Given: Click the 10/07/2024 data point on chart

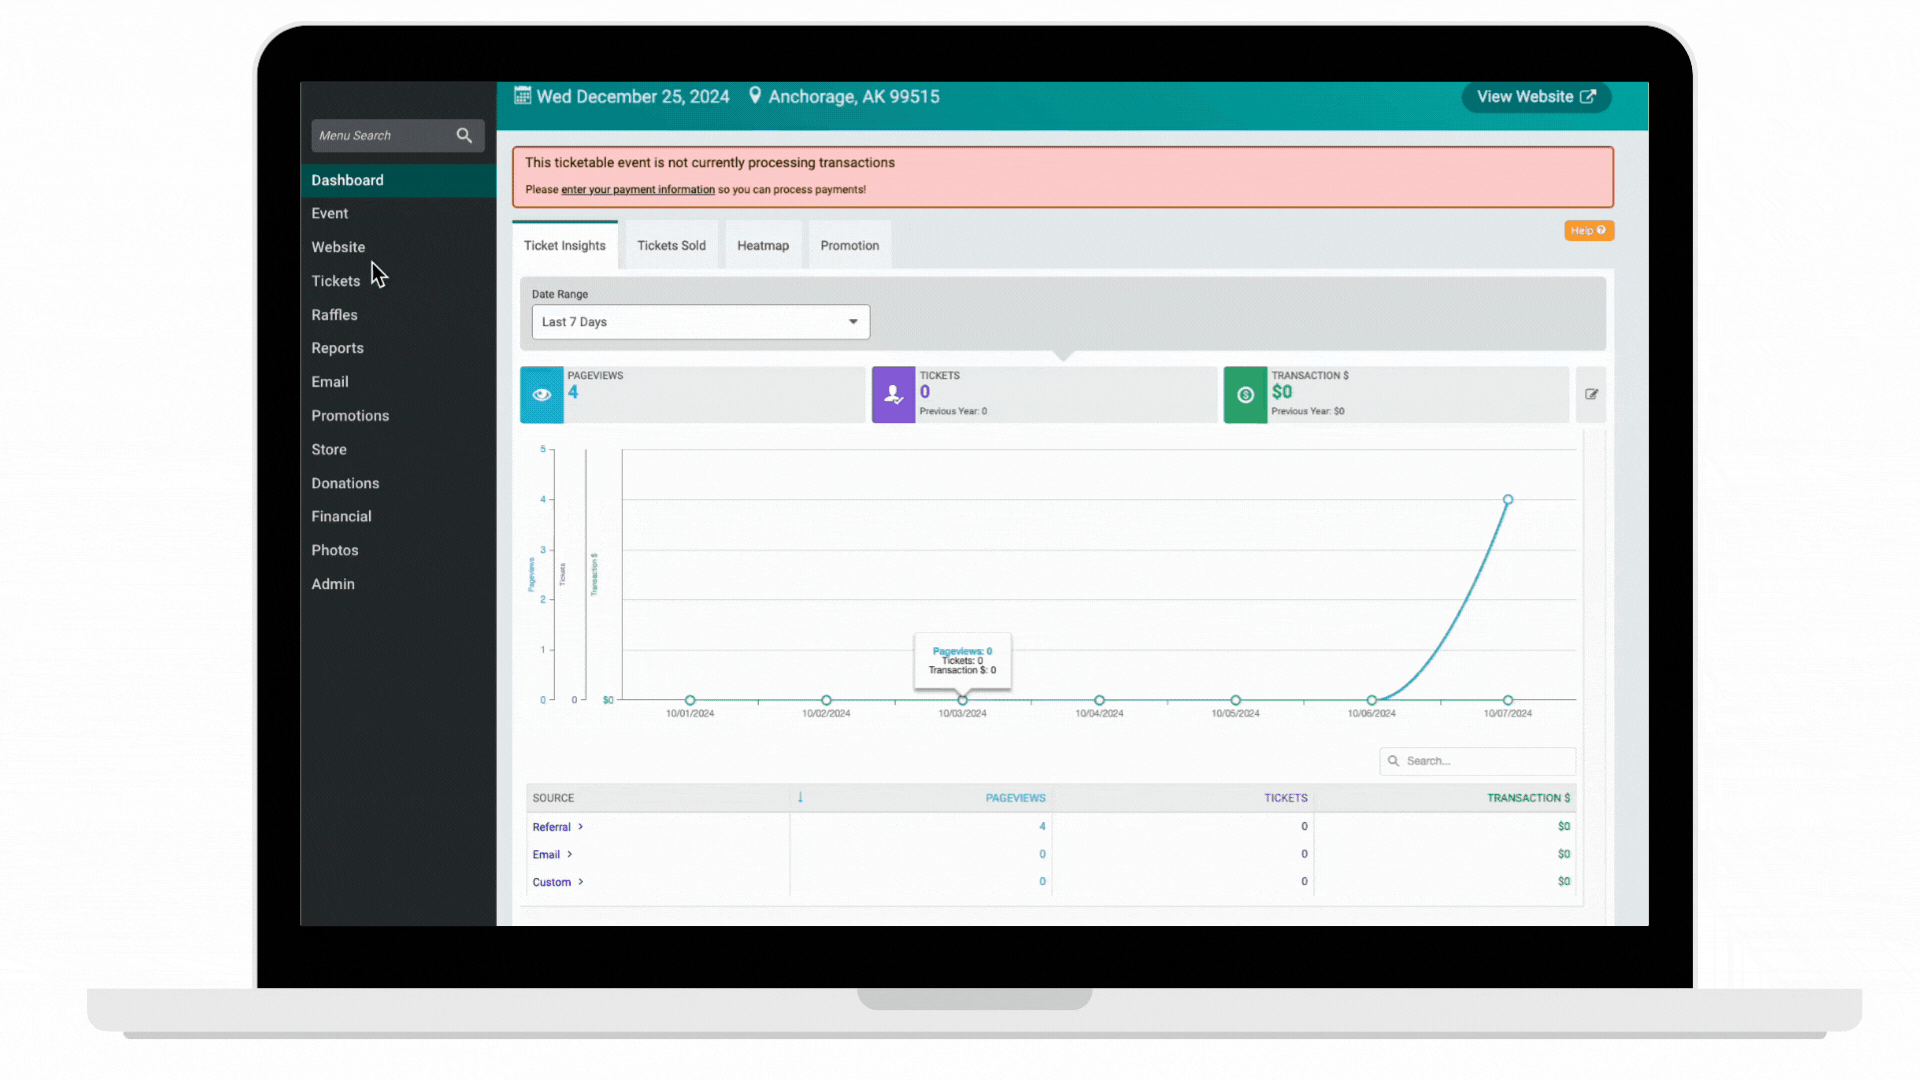Looking at the screenshot, I should 1508,499.
